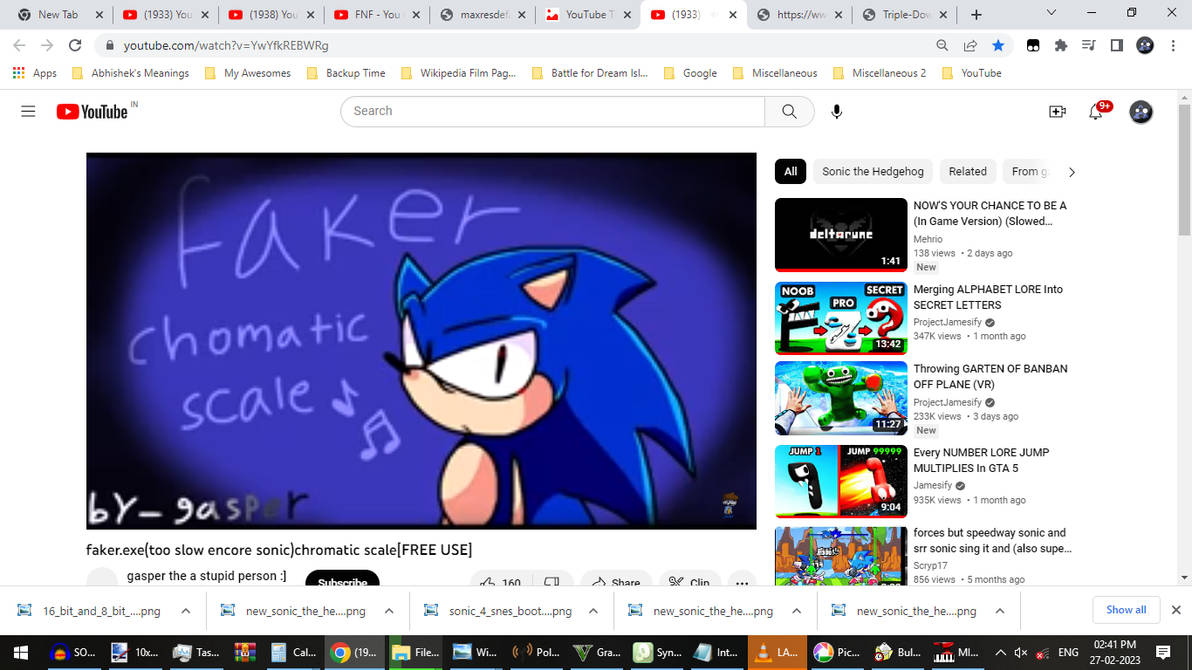The image size is (1192, 670).
Task: Open media control icon in toolbar
Action: pos(1089,46)
